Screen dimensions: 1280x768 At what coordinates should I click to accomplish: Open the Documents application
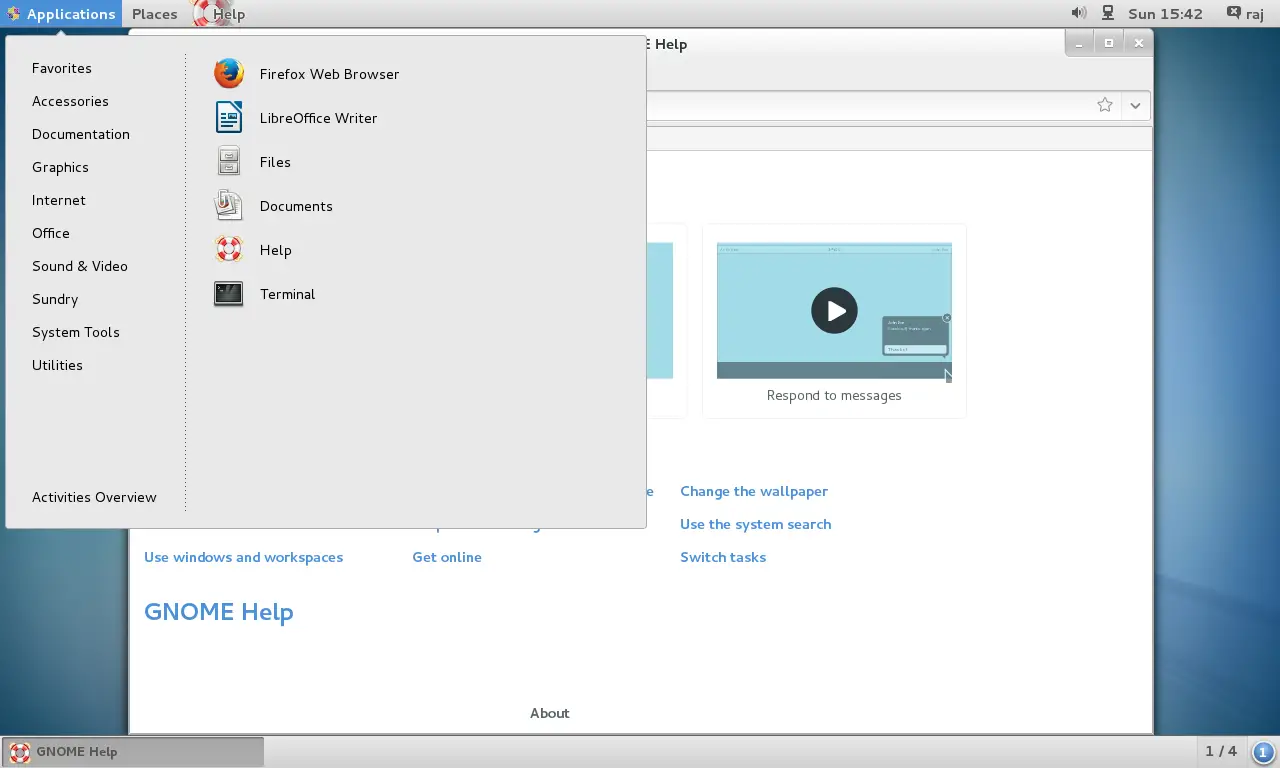click(296, 206)
